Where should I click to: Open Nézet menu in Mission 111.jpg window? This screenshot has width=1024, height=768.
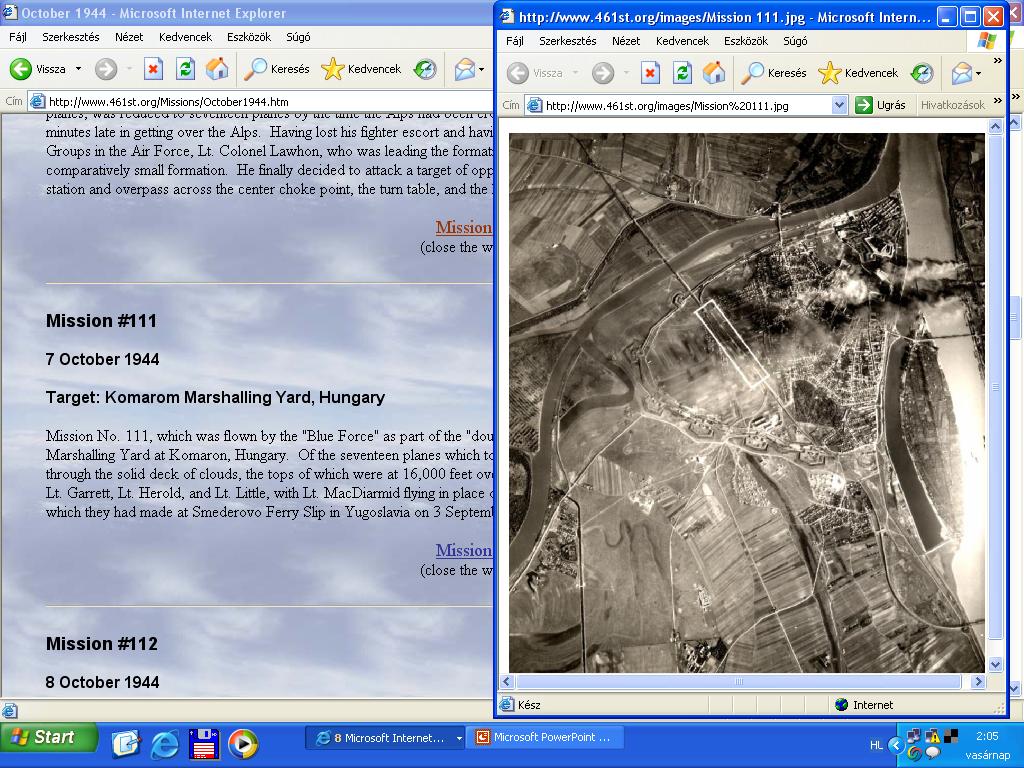626,40
